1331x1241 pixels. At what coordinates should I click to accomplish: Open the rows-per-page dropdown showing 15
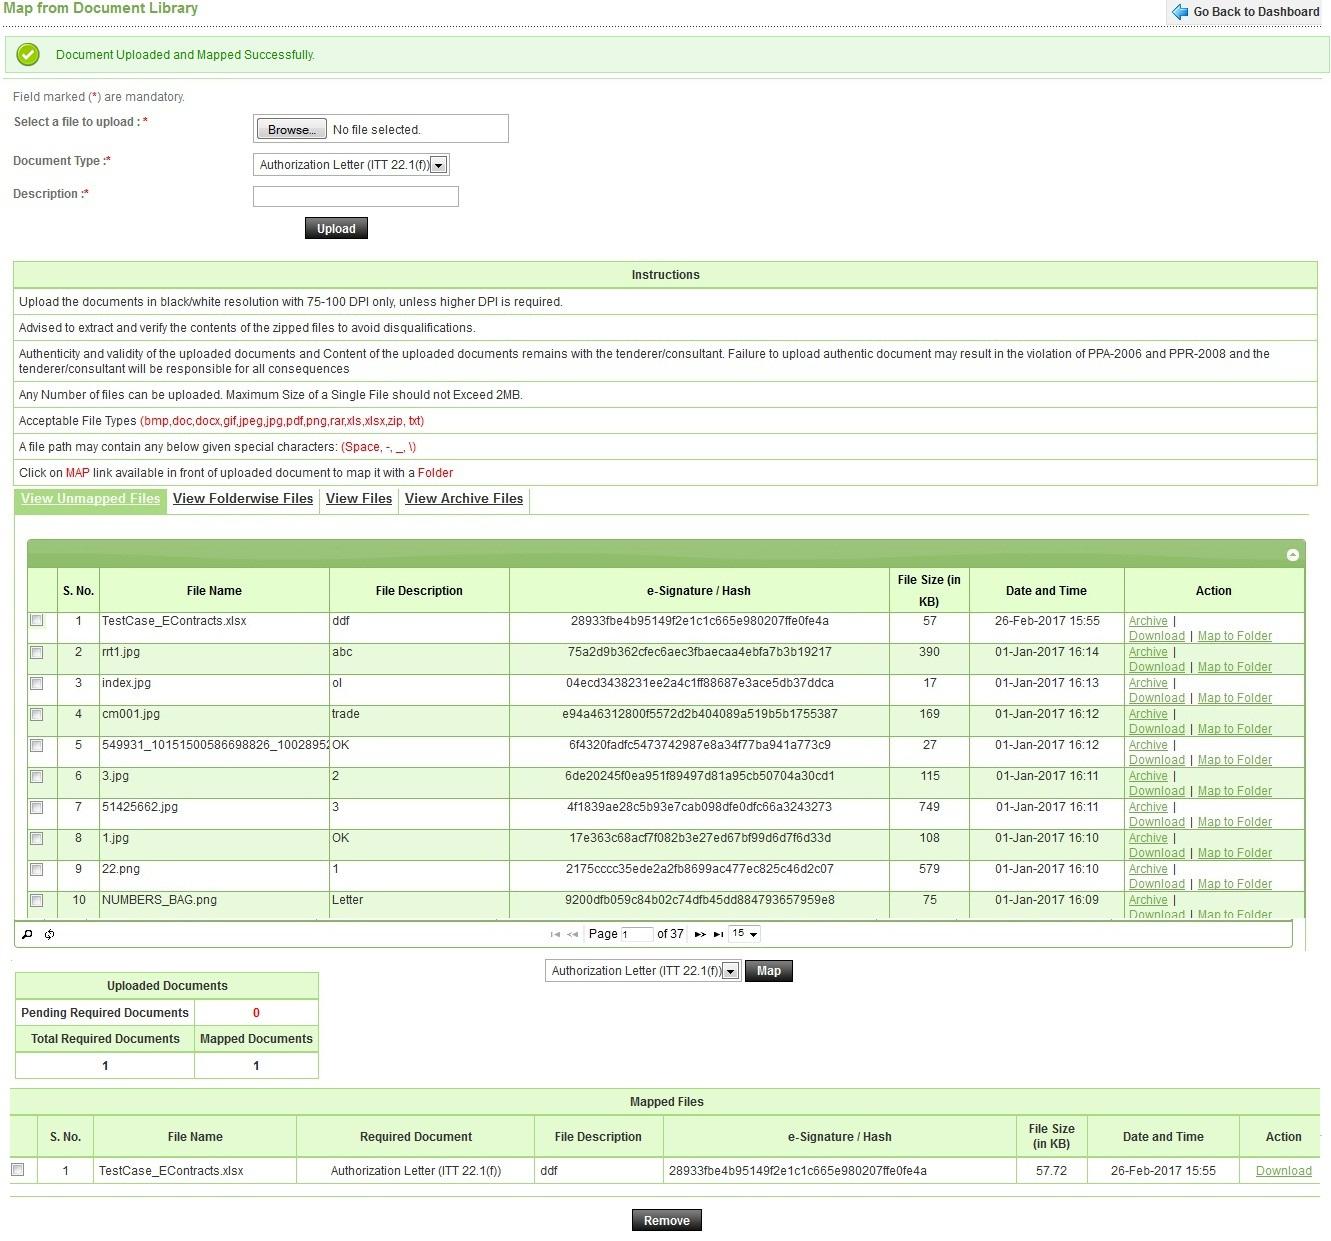[744, 934]
